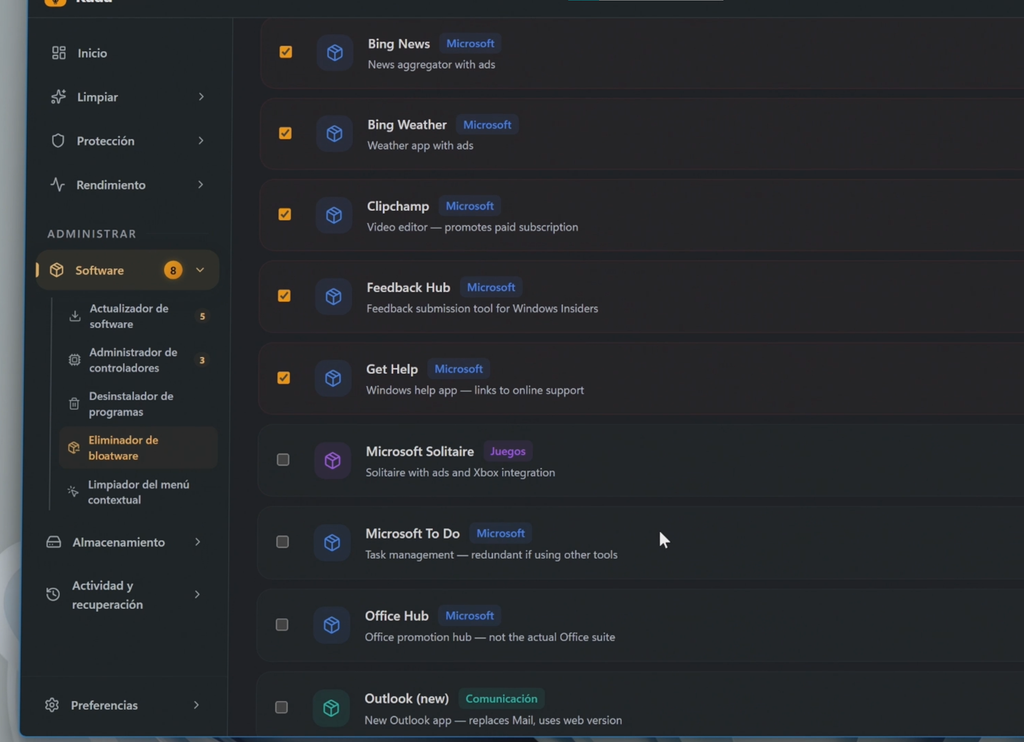Click the Administrador de controladores chip icon
The height and width of the screenshot is (742, 1024).
(74, 360)
